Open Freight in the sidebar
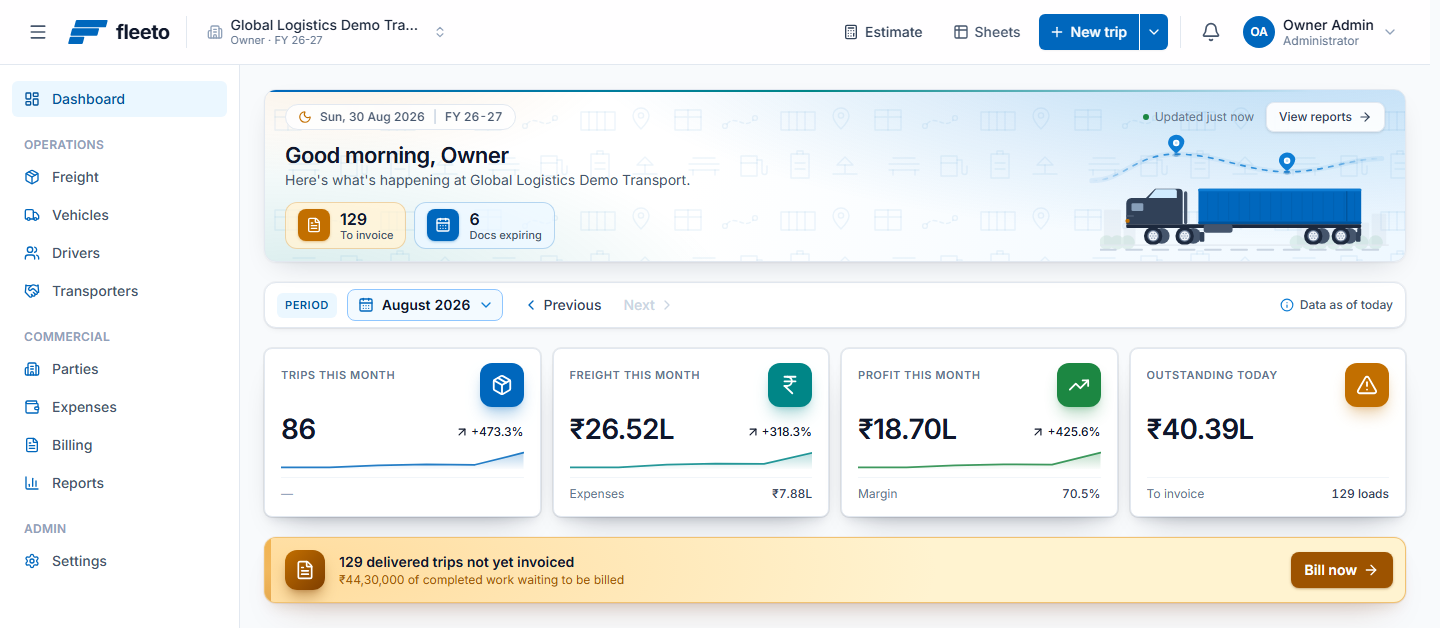This screenshot has width=1440, height=628. point(119,177)
